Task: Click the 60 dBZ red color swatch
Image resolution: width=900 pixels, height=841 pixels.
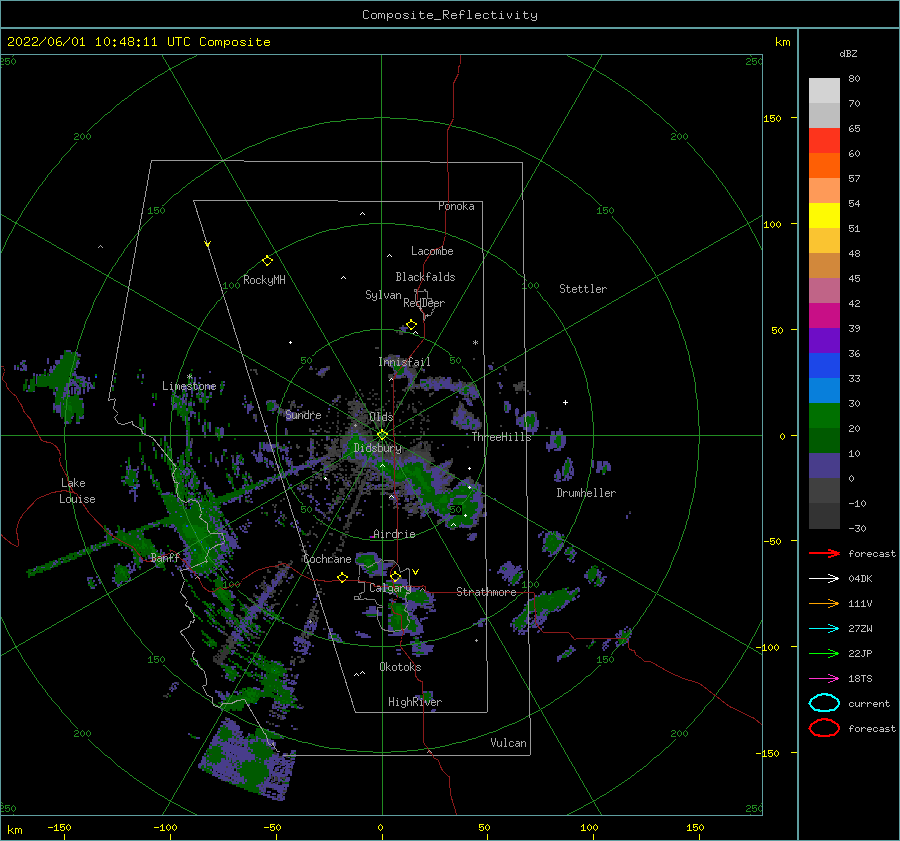Action: (x=824, y=141)
